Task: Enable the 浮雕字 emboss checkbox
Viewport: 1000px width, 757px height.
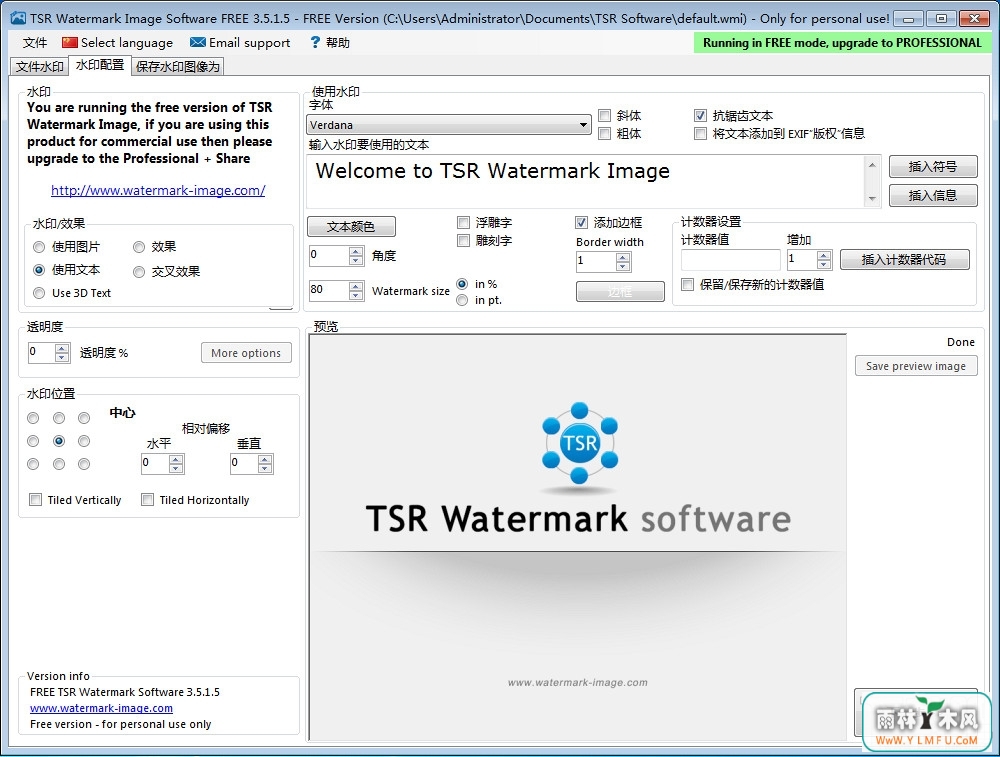Action: pos(464,223)
